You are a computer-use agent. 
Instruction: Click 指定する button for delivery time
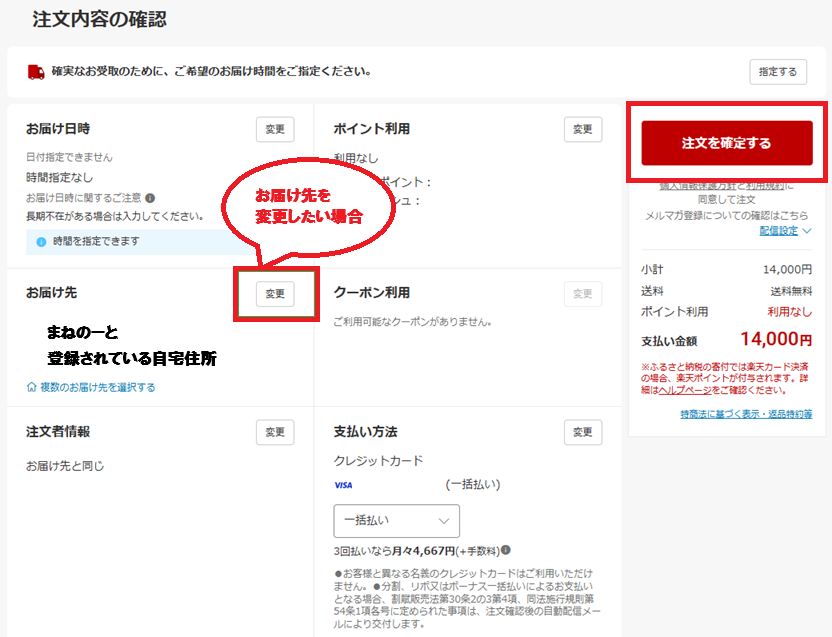click(778, 72)
